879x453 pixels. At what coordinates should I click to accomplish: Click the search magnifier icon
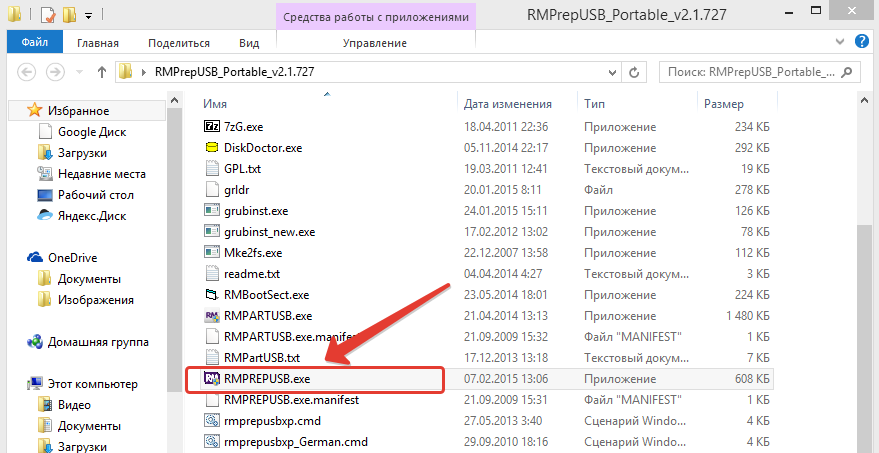(x=848, y=72)
